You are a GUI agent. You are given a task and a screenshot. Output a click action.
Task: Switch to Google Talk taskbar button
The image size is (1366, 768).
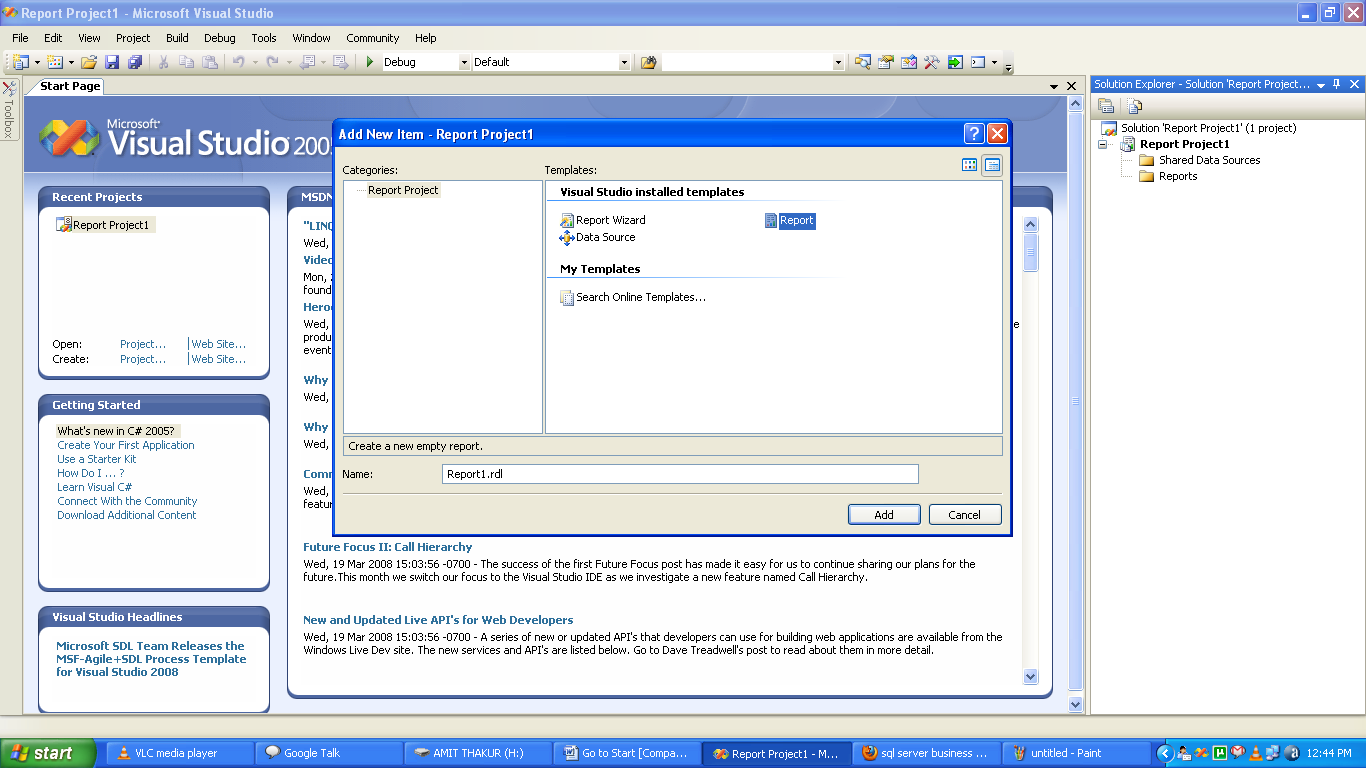tap(327, 753)
